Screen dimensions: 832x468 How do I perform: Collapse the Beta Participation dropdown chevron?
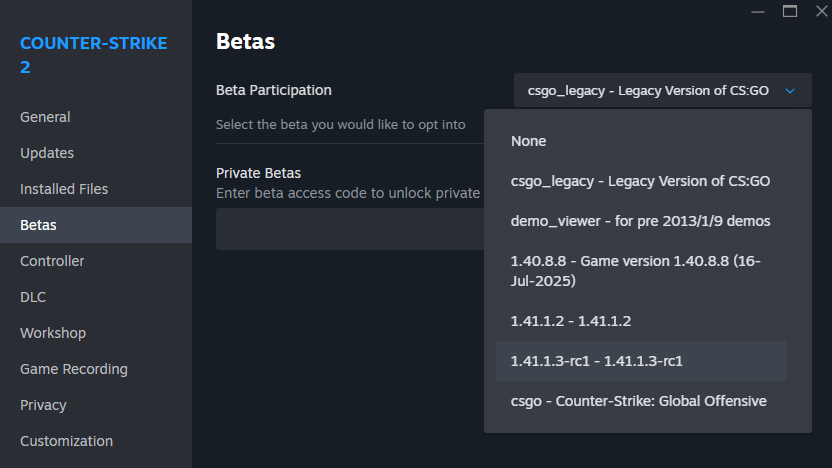790,90
